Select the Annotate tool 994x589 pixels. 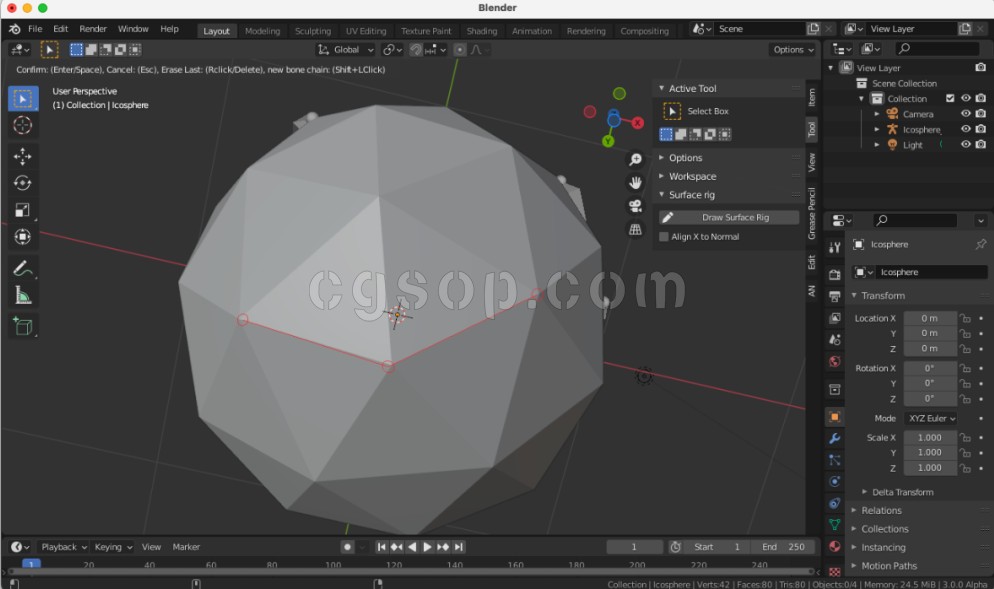[x=23, y=269]
